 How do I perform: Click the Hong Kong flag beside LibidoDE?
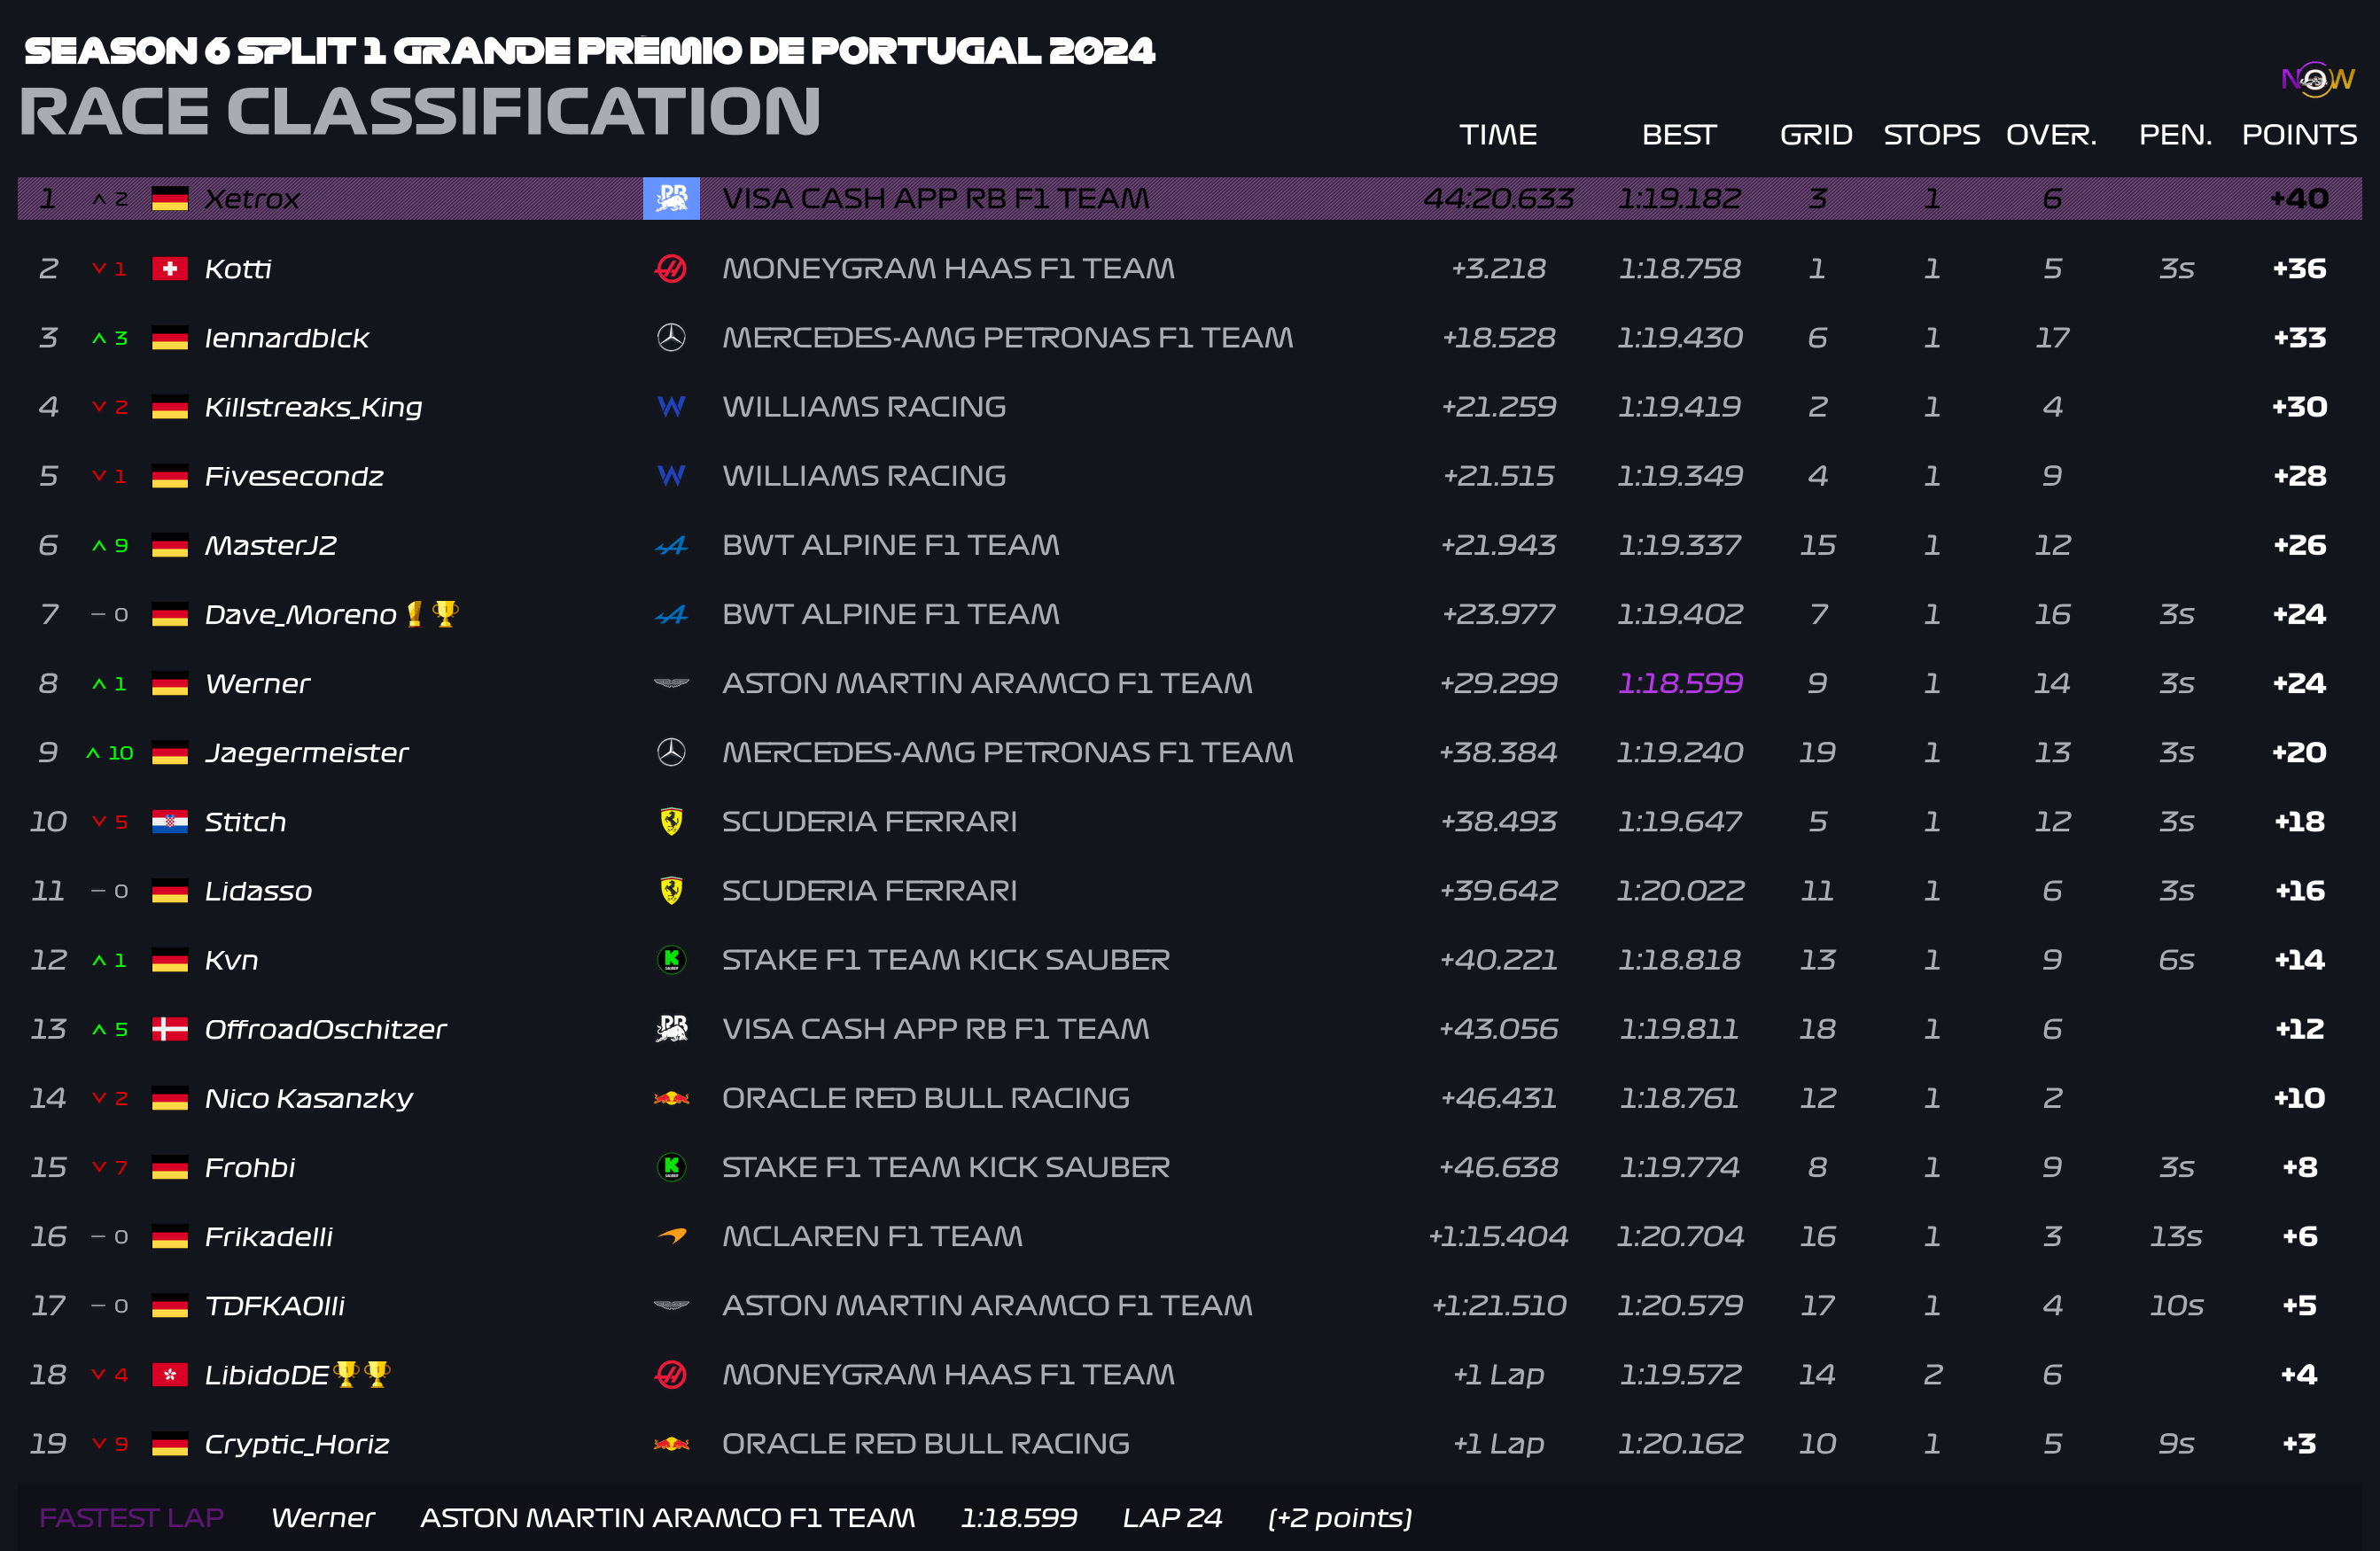170,1374
